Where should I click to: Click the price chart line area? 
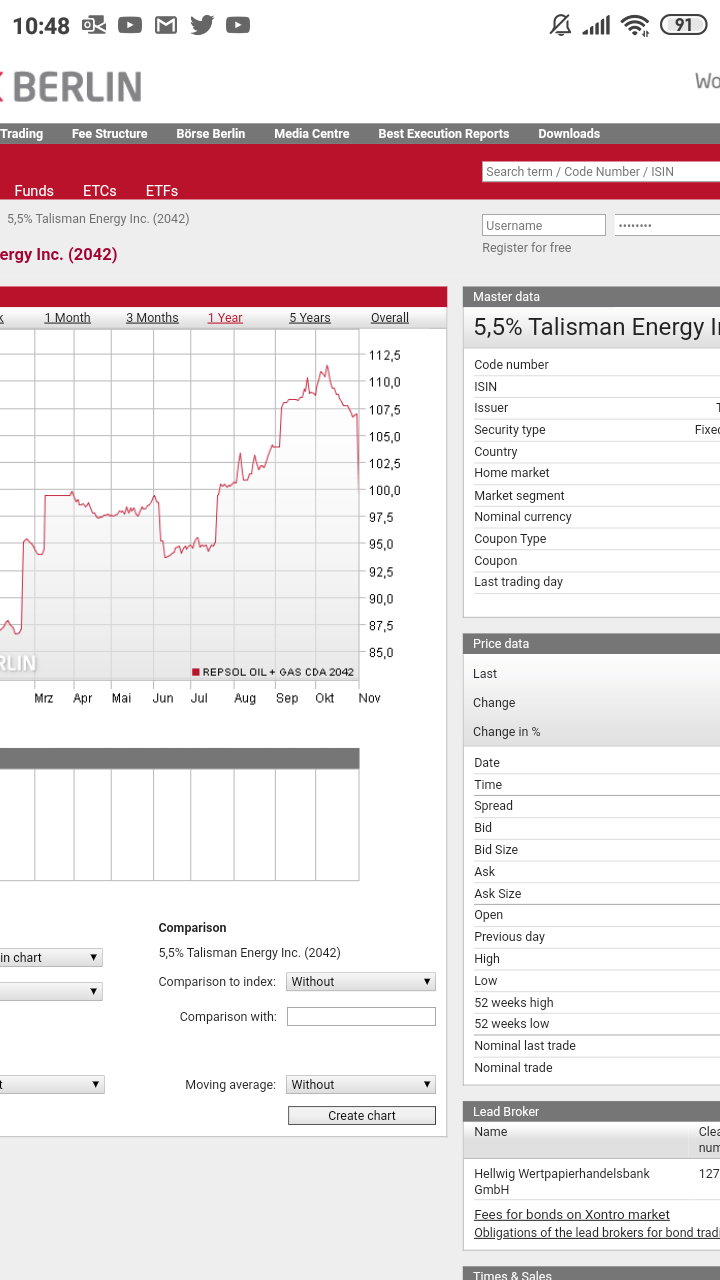[x=179, y=505]
